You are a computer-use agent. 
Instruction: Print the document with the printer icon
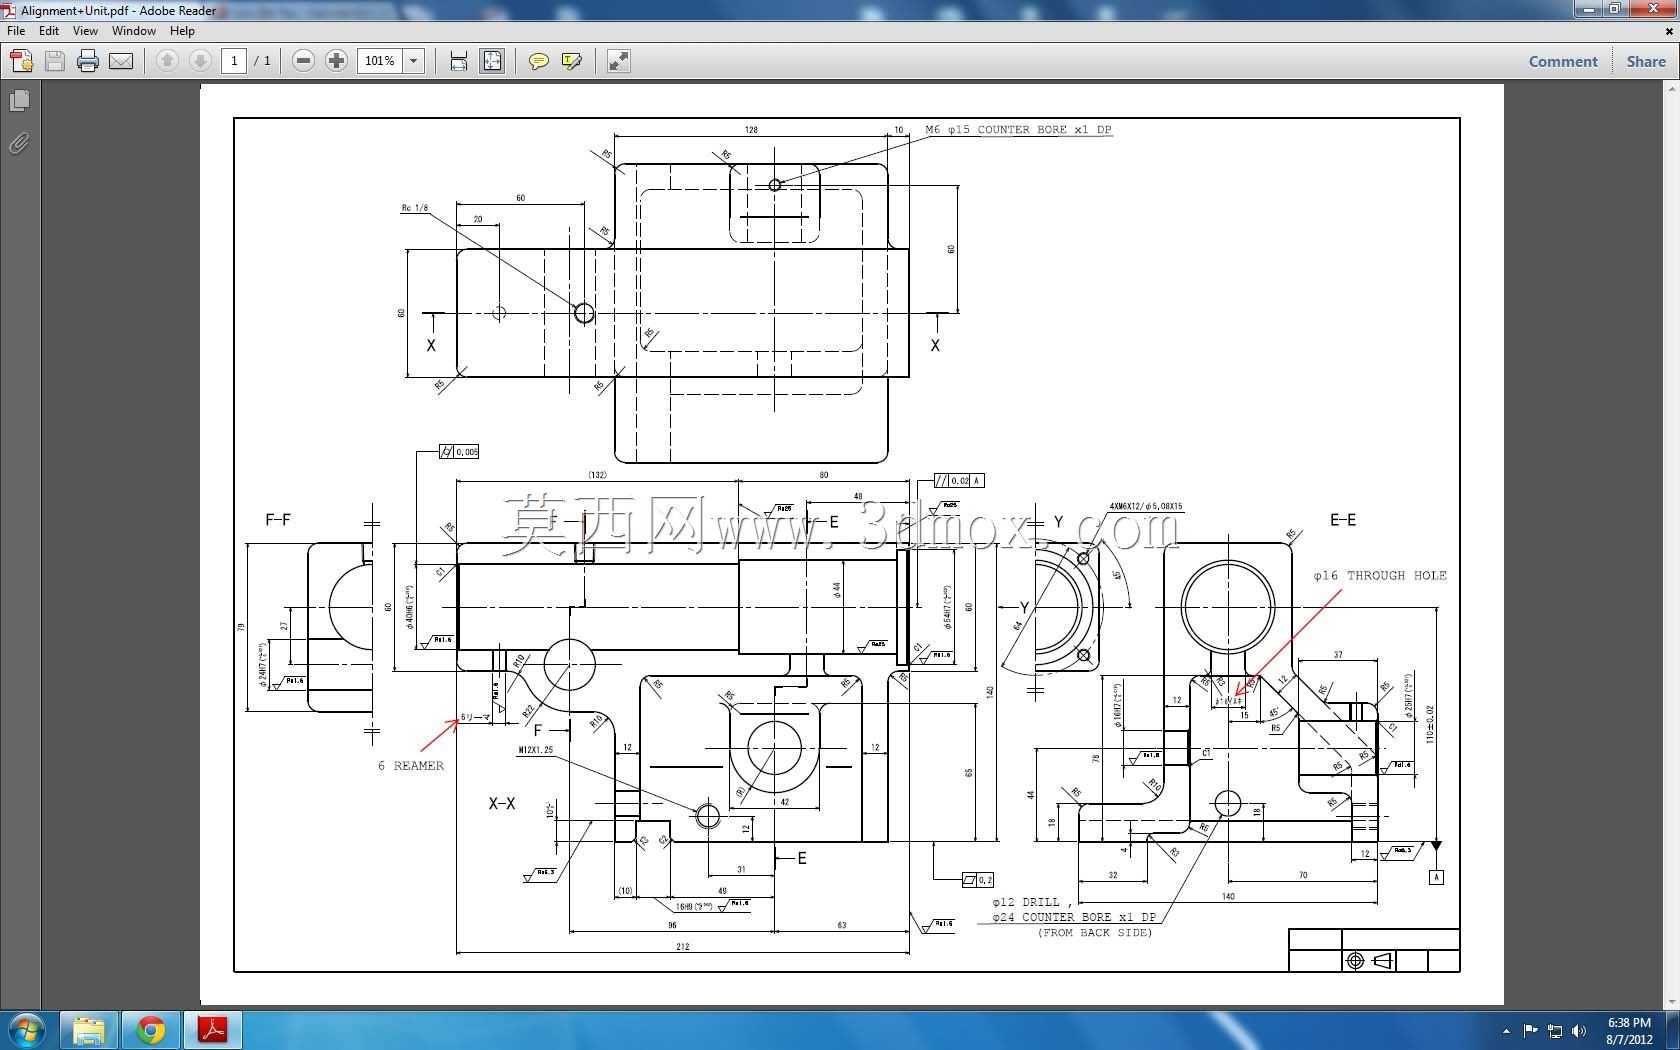tap(88, 61)
